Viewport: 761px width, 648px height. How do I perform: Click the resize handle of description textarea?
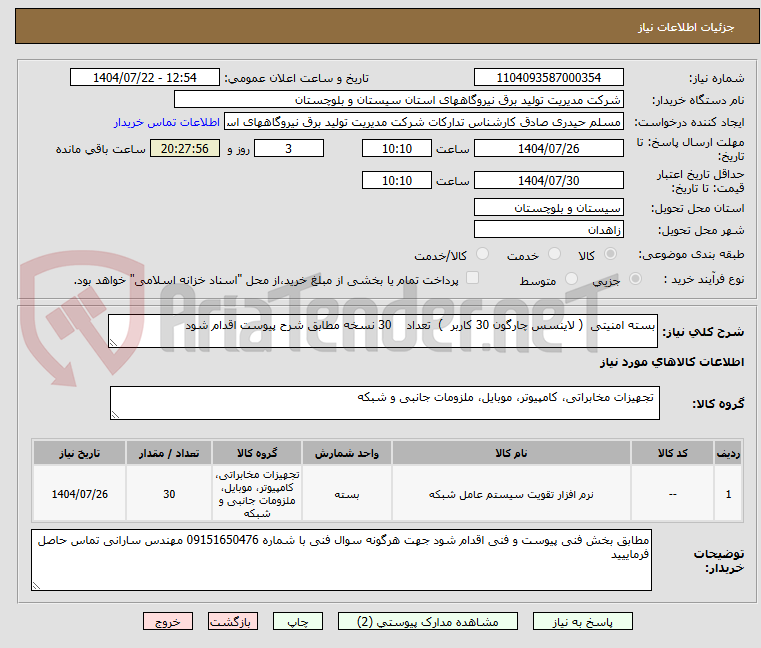[113, 343]
